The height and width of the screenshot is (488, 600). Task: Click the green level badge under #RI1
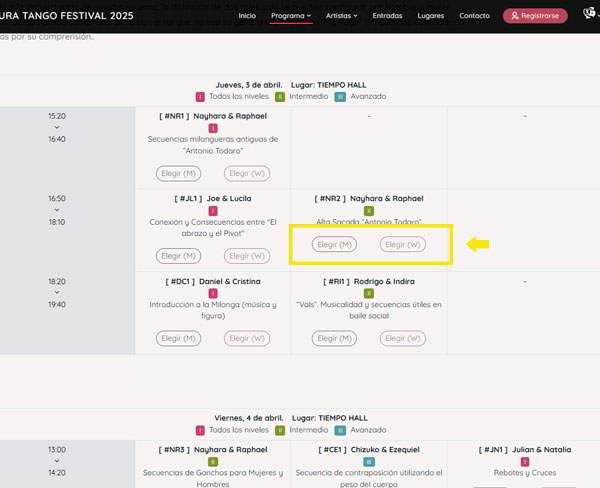(x=368, y=294)
